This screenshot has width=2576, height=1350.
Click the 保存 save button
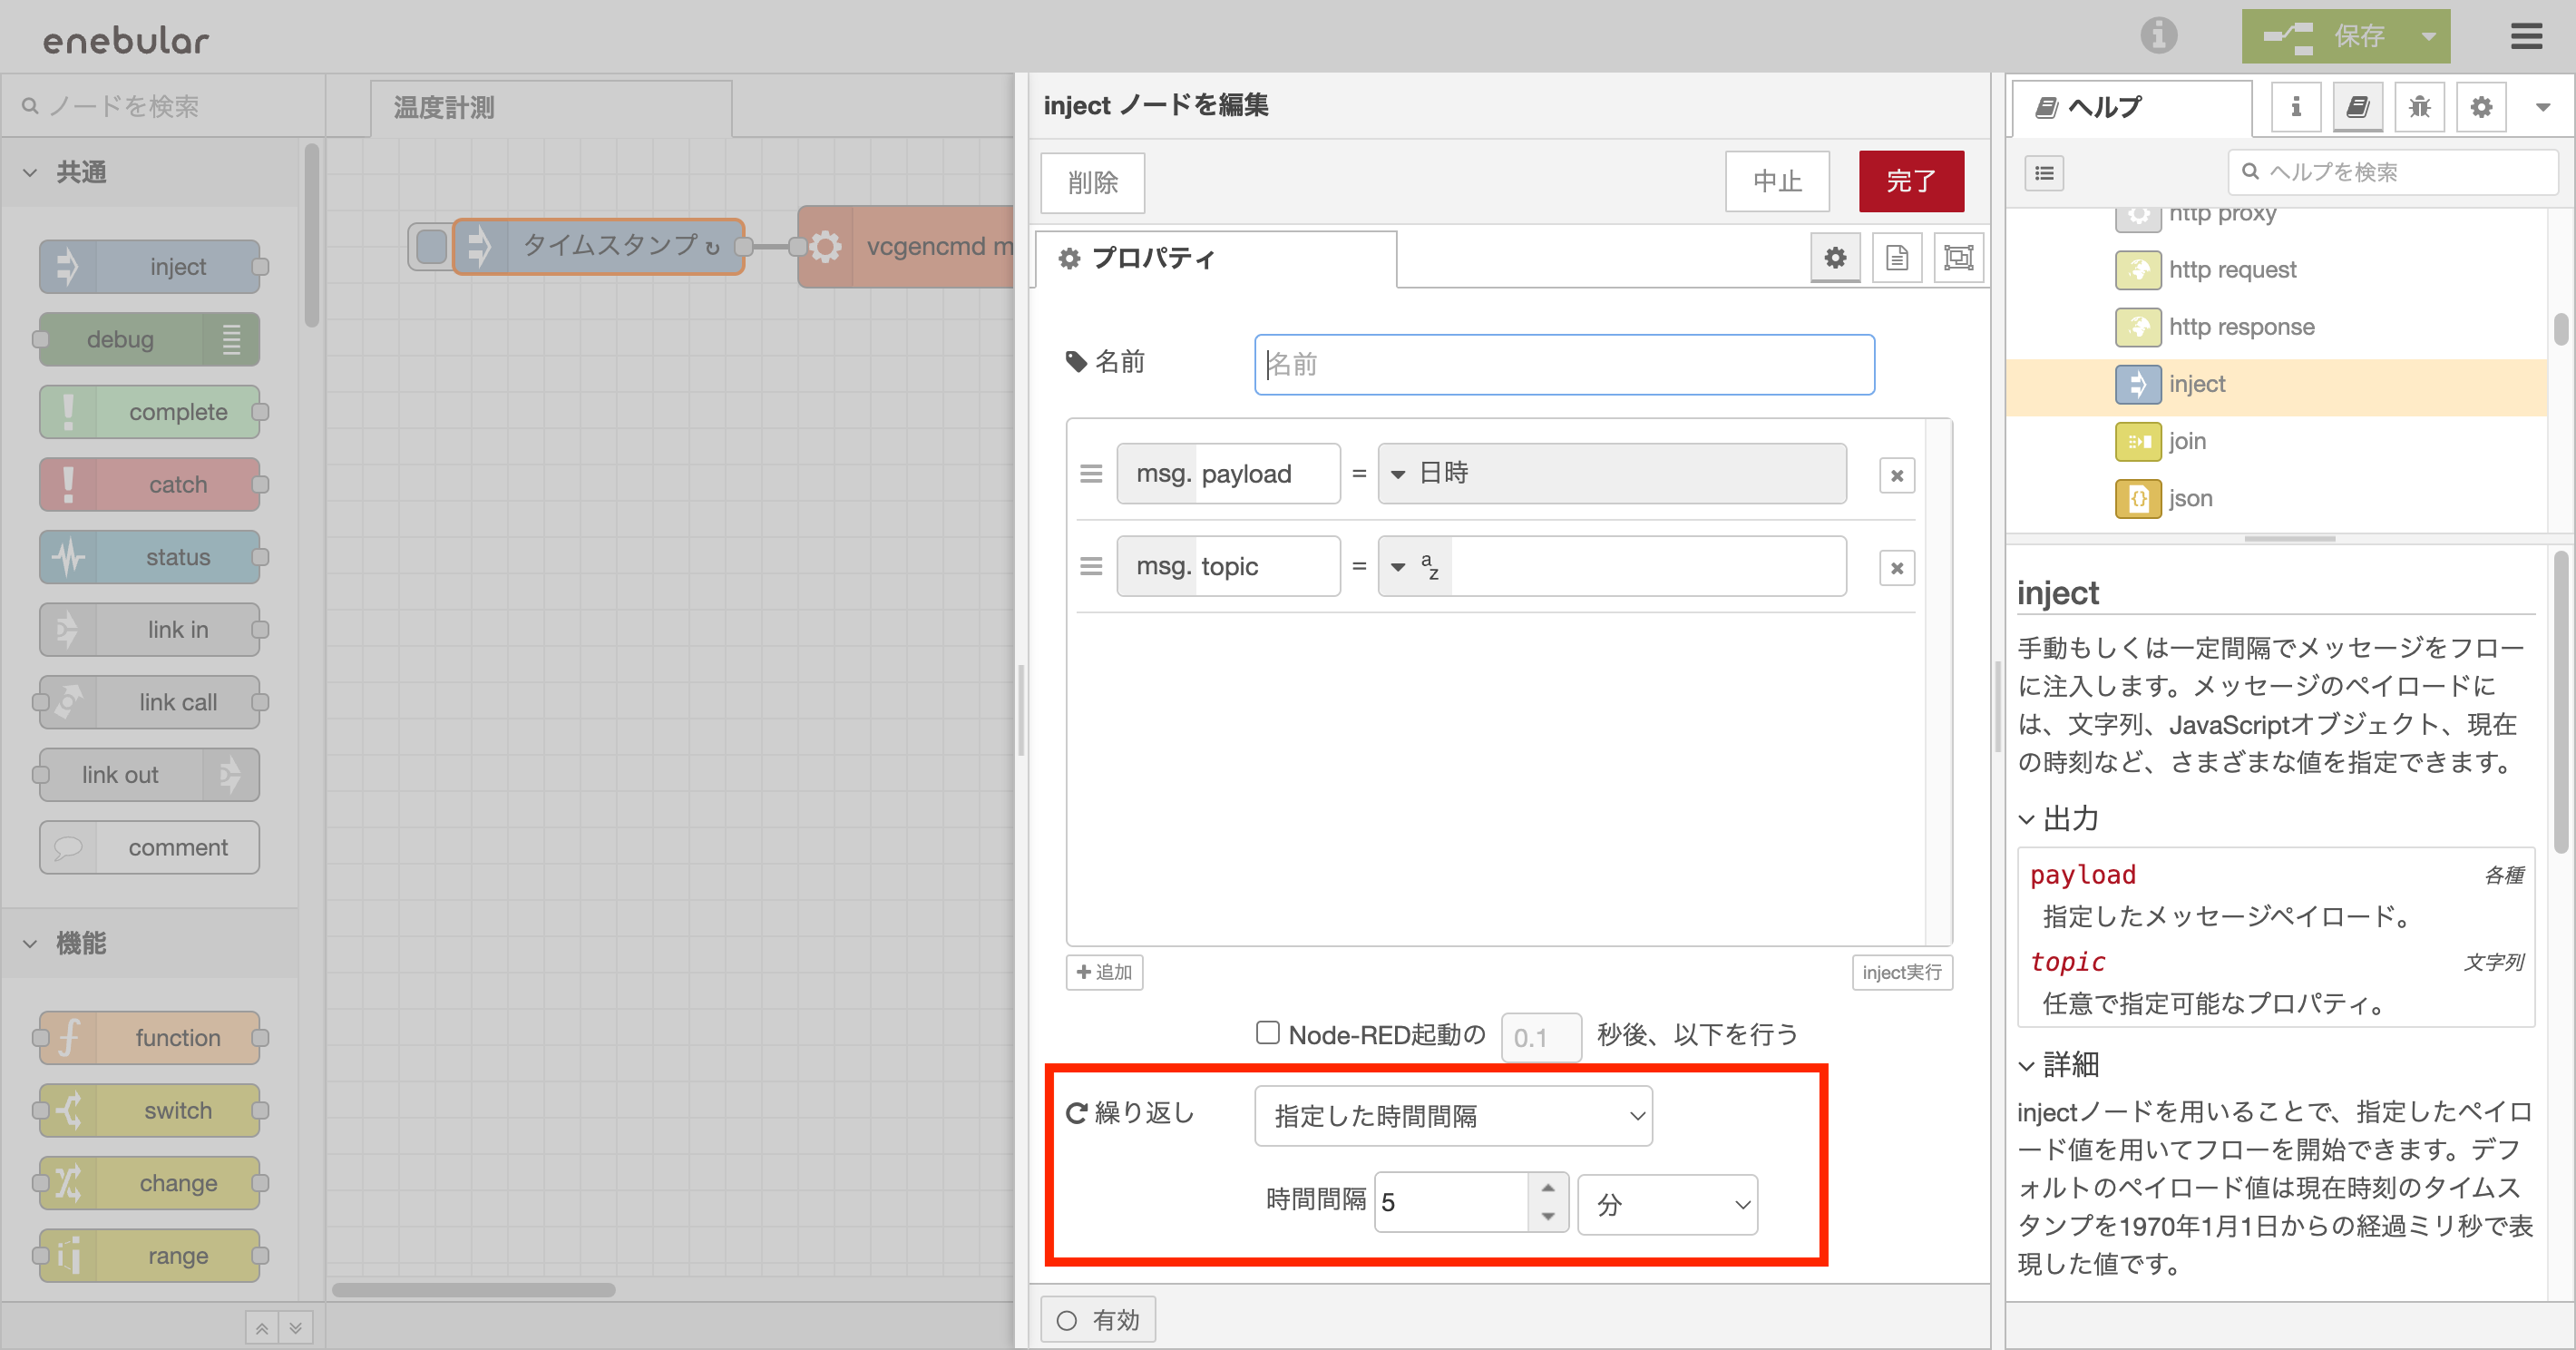[x=2324, y=36]
